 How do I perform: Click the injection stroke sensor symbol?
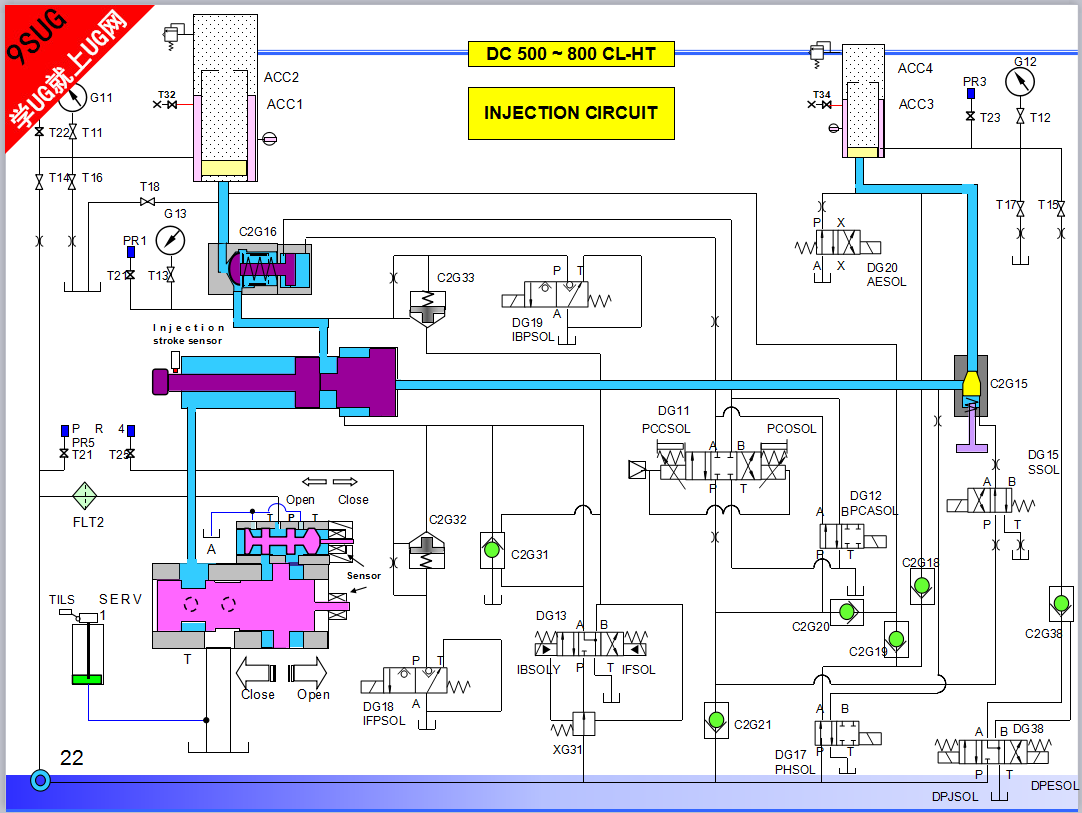[175, 362]
